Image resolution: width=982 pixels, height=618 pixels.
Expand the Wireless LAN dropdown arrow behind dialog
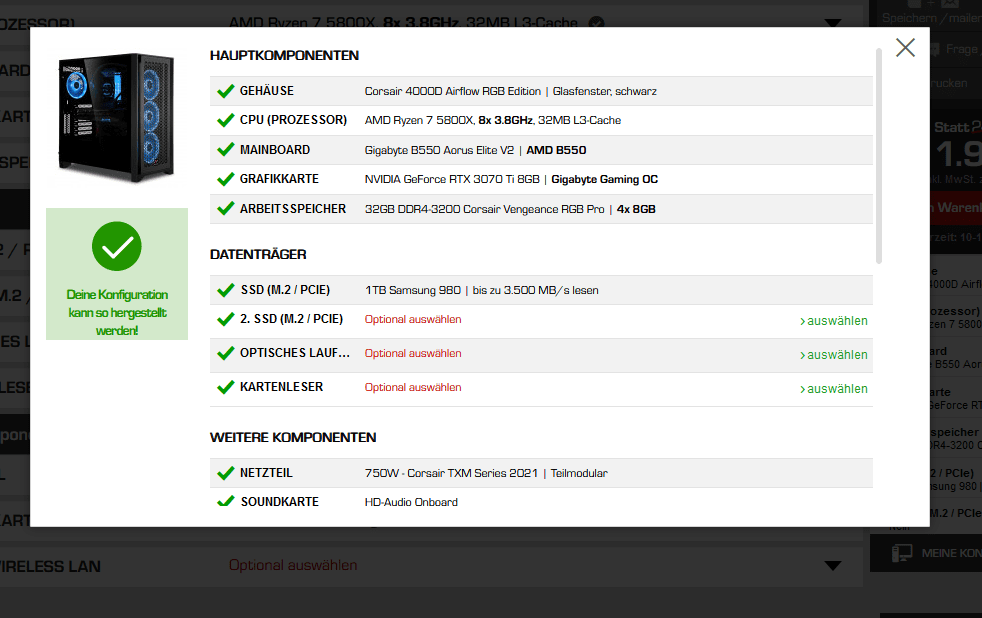832,566
